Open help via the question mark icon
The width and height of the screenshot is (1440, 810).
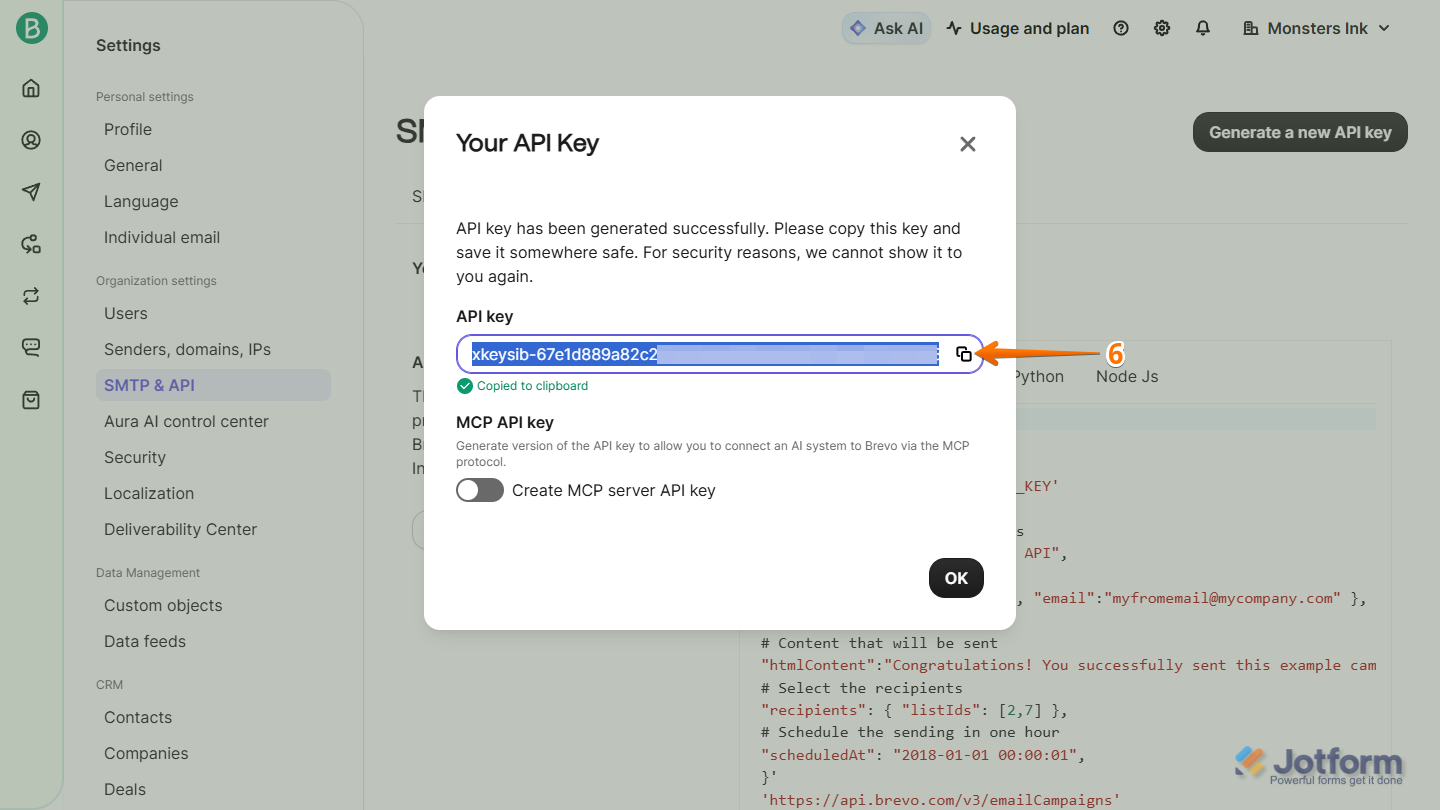pos(1121,28)
